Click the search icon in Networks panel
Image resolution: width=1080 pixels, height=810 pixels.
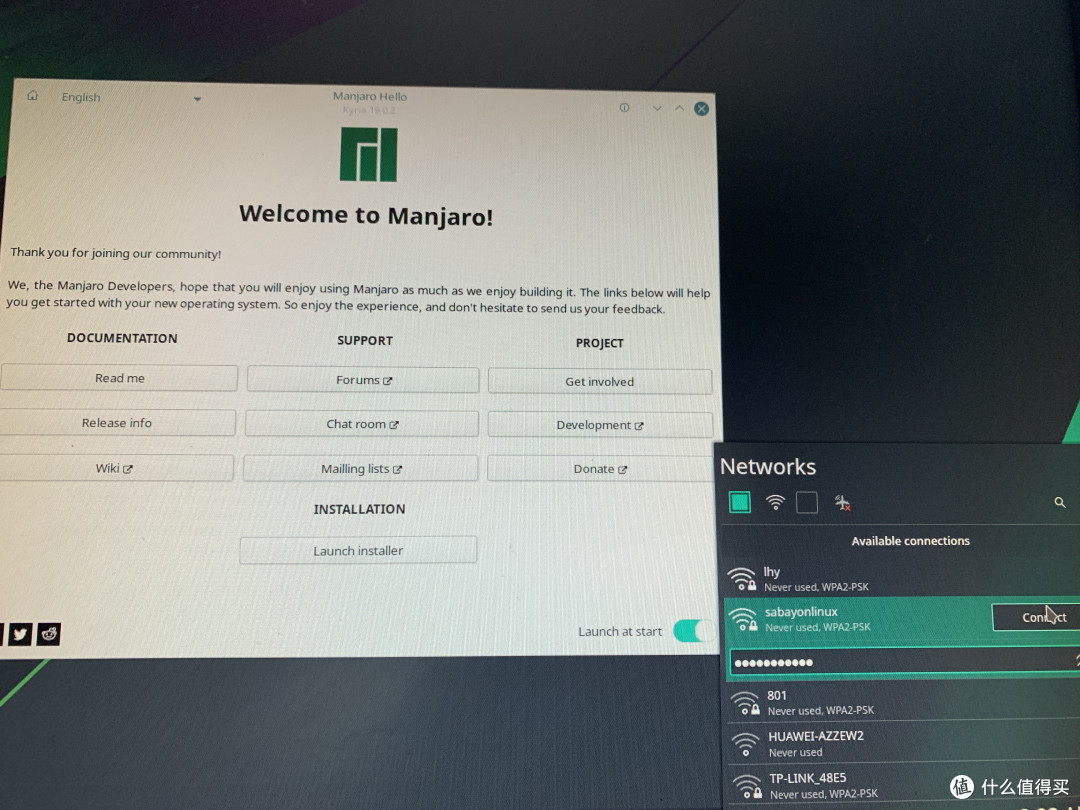[1060, 503]
